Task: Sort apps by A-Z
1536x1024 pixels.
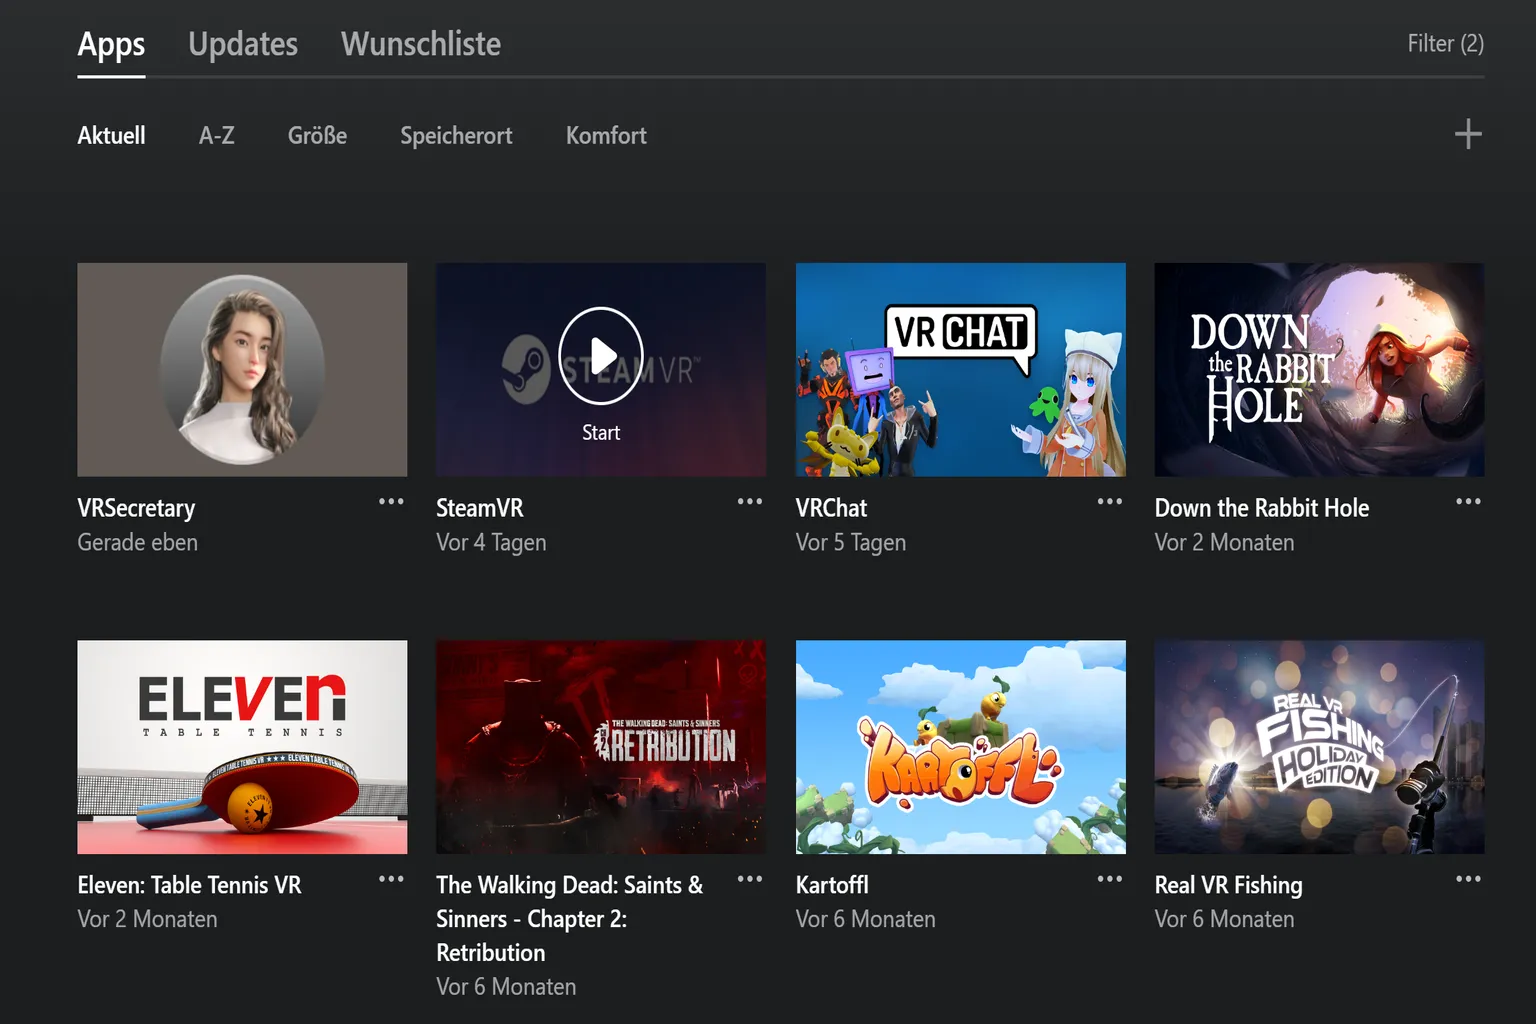Action: click(217, 135)
